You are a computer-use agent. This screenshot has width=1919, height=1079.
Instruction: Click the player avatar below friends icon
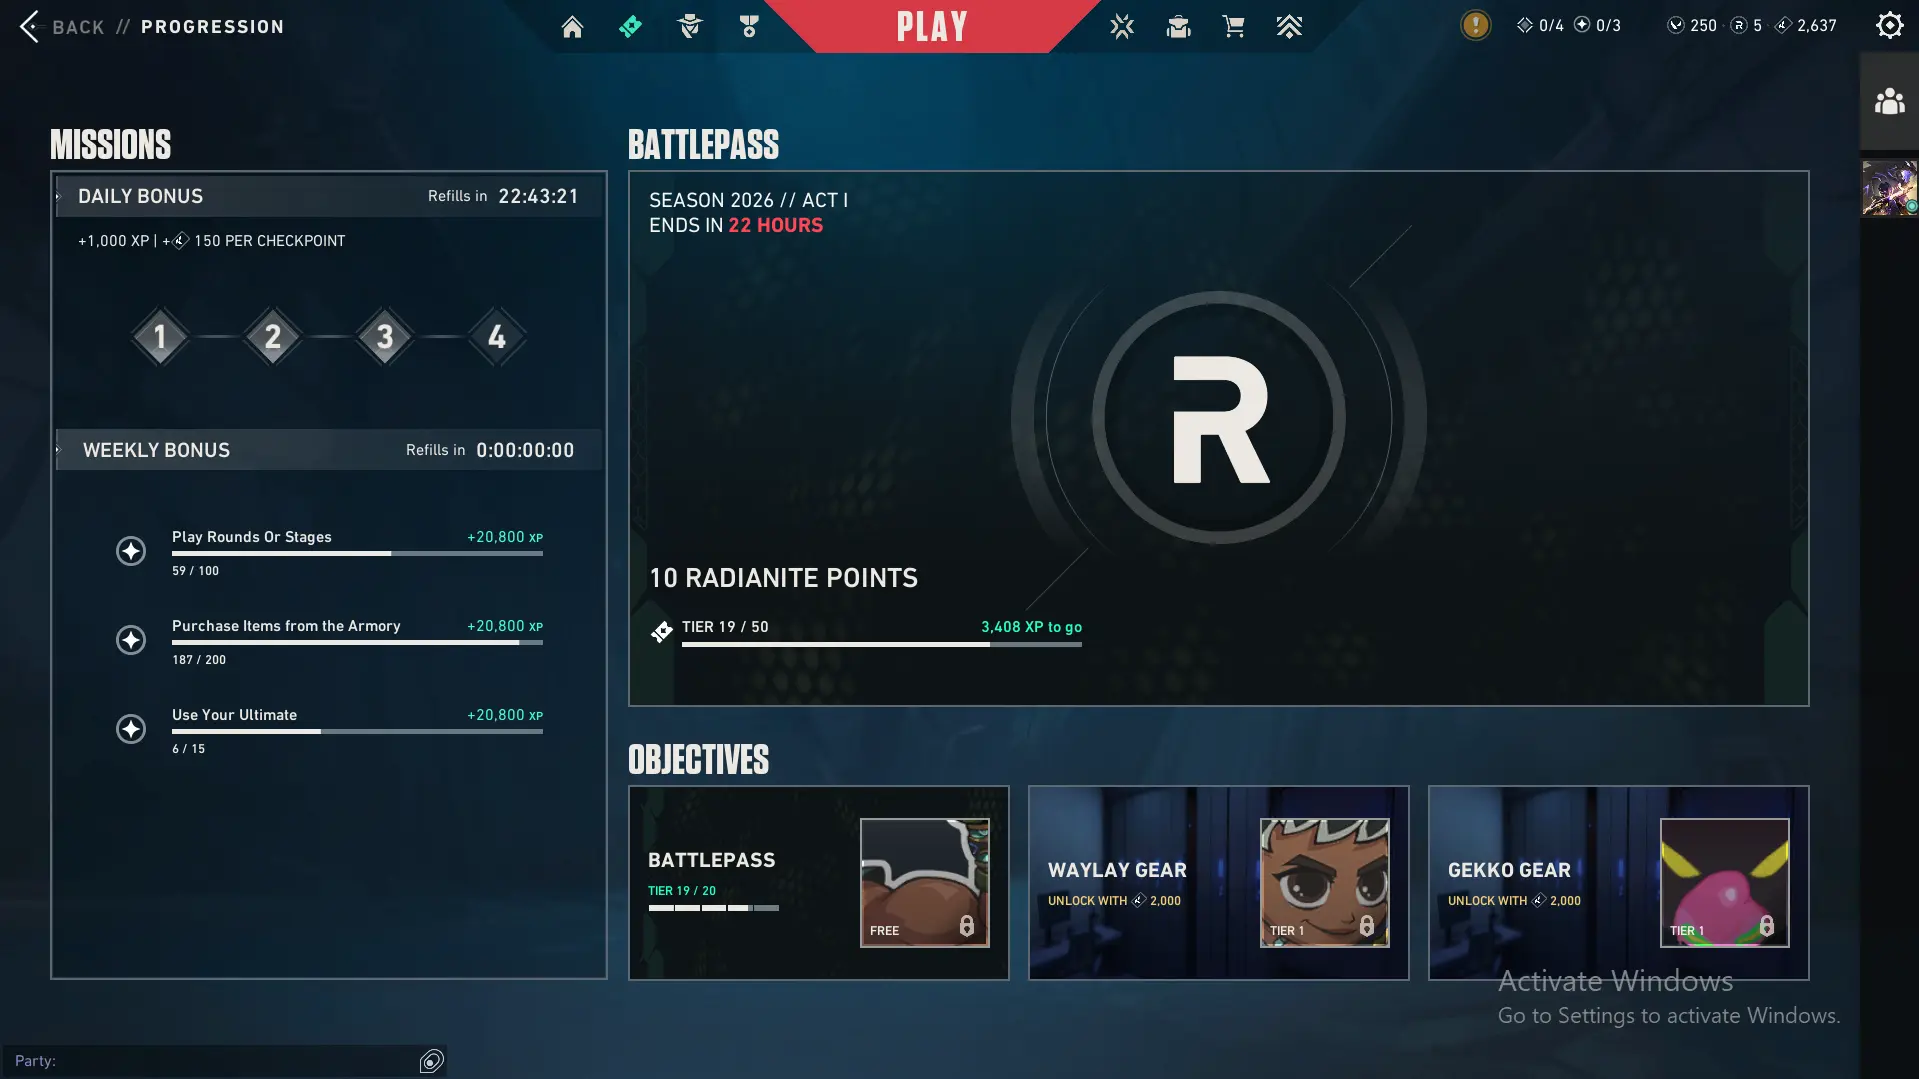coord(1889,188)
